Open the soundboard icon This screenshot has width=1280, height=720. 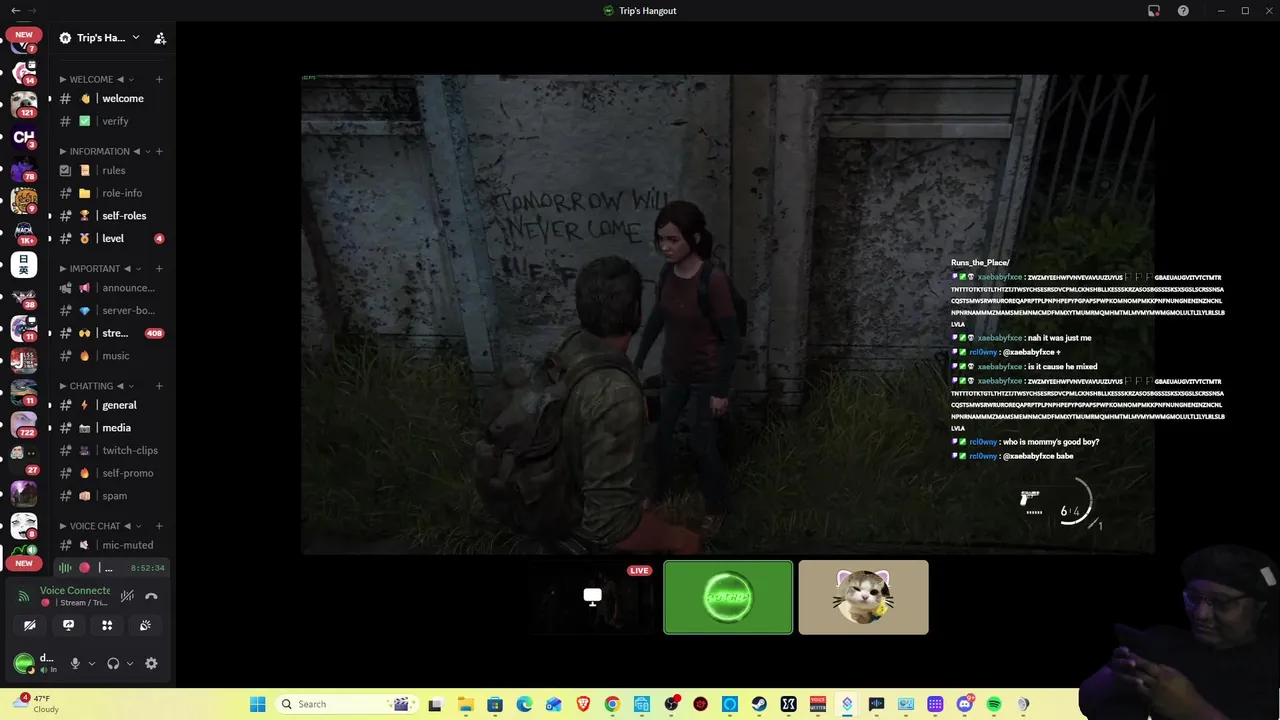pos(145,625)
